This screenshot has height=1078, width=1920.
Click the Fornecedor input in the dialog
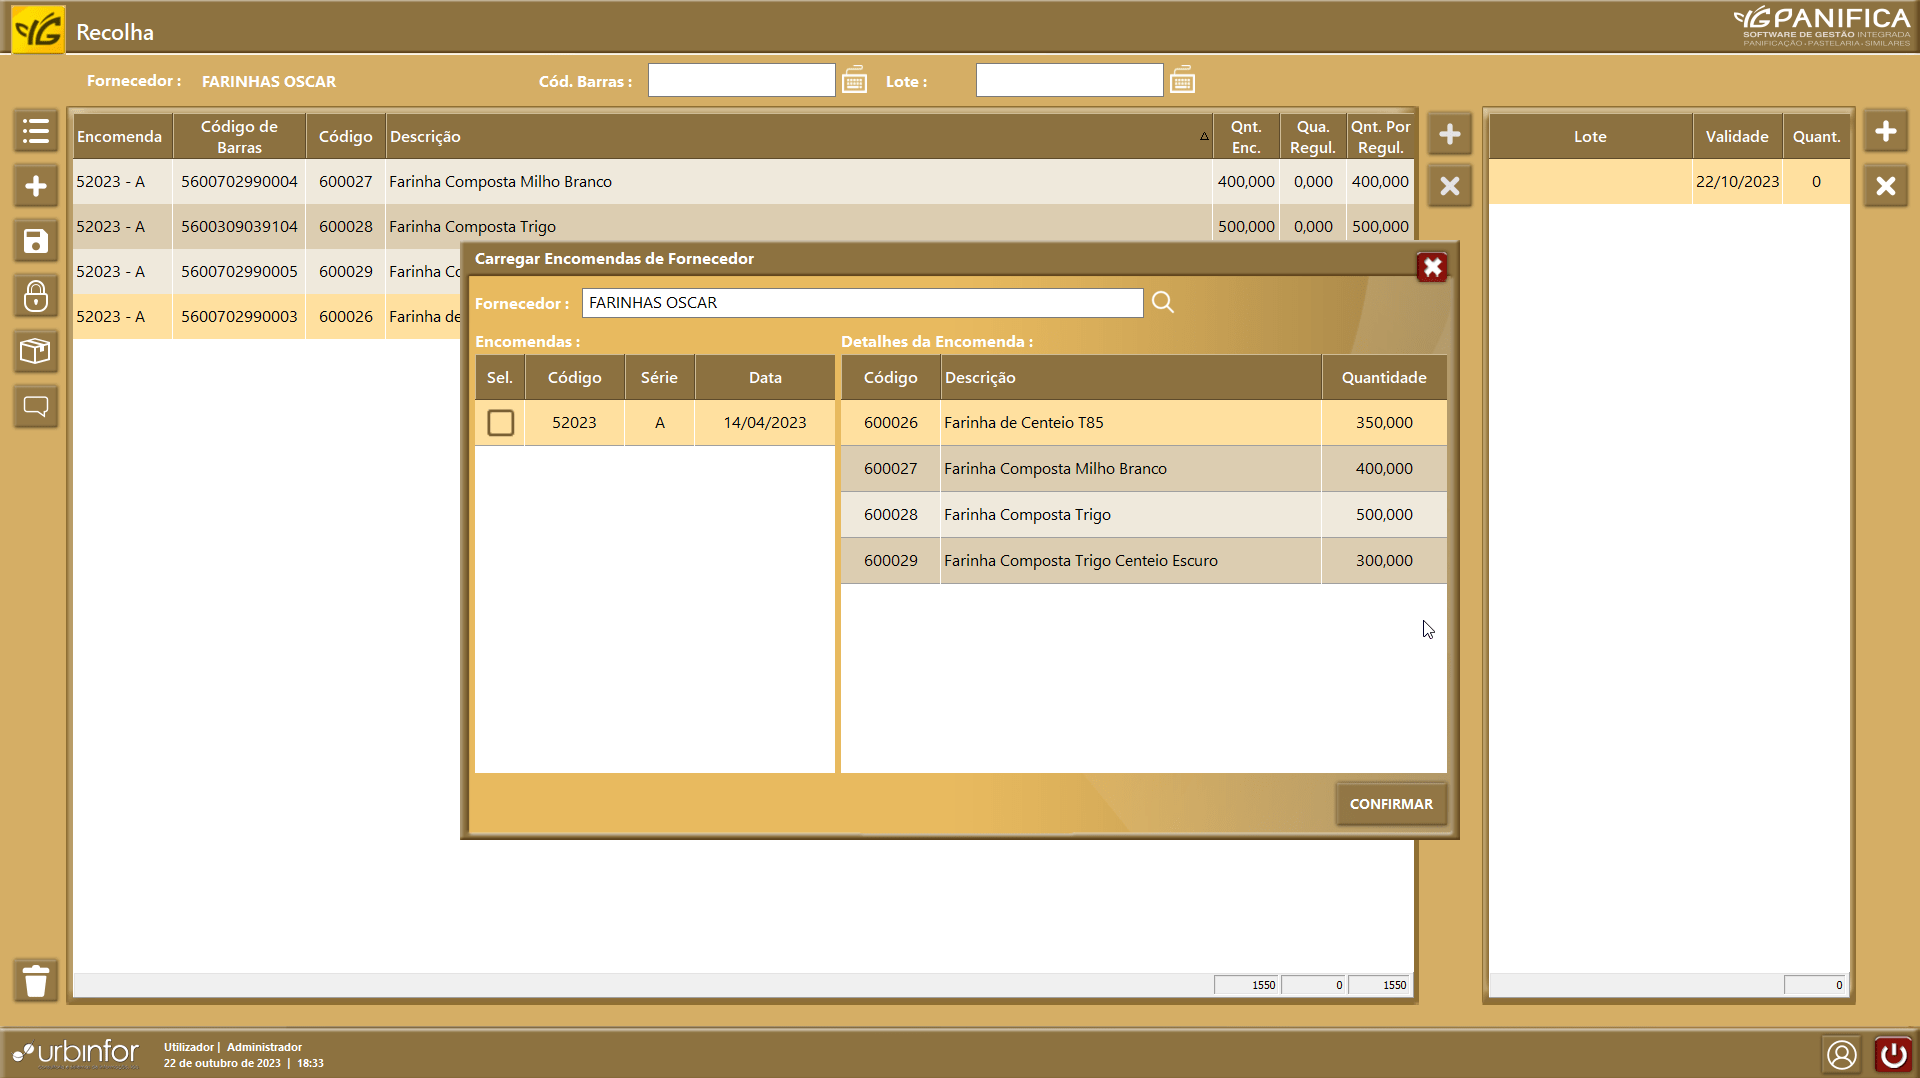tap(861, 303)
